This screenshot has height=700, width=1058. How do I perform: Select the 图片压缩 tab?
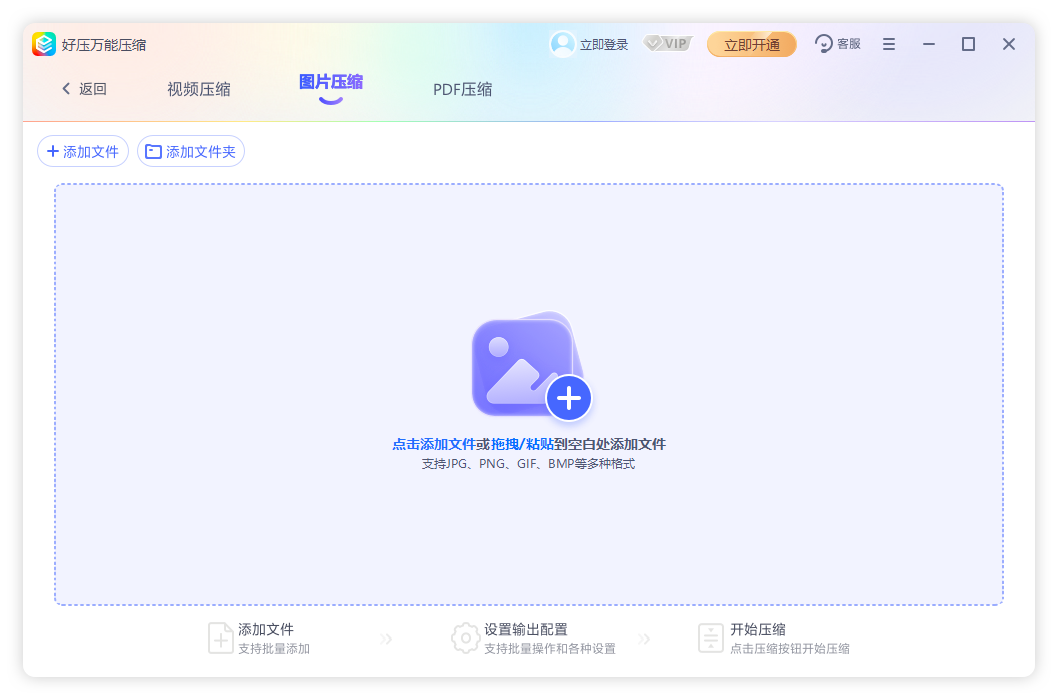click(329, 84)
